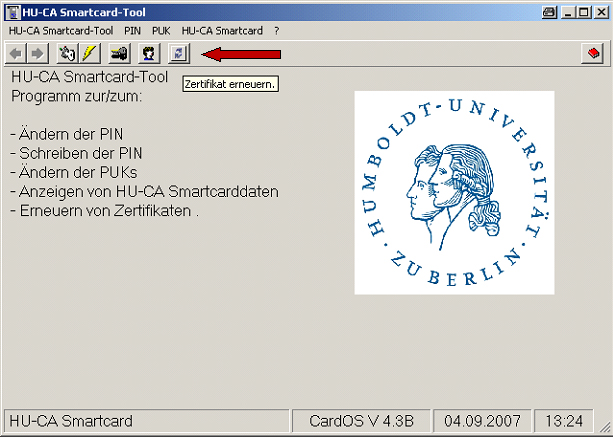Open the PIN menu
The width and height of the screenshot is (613, 438).
132,31
